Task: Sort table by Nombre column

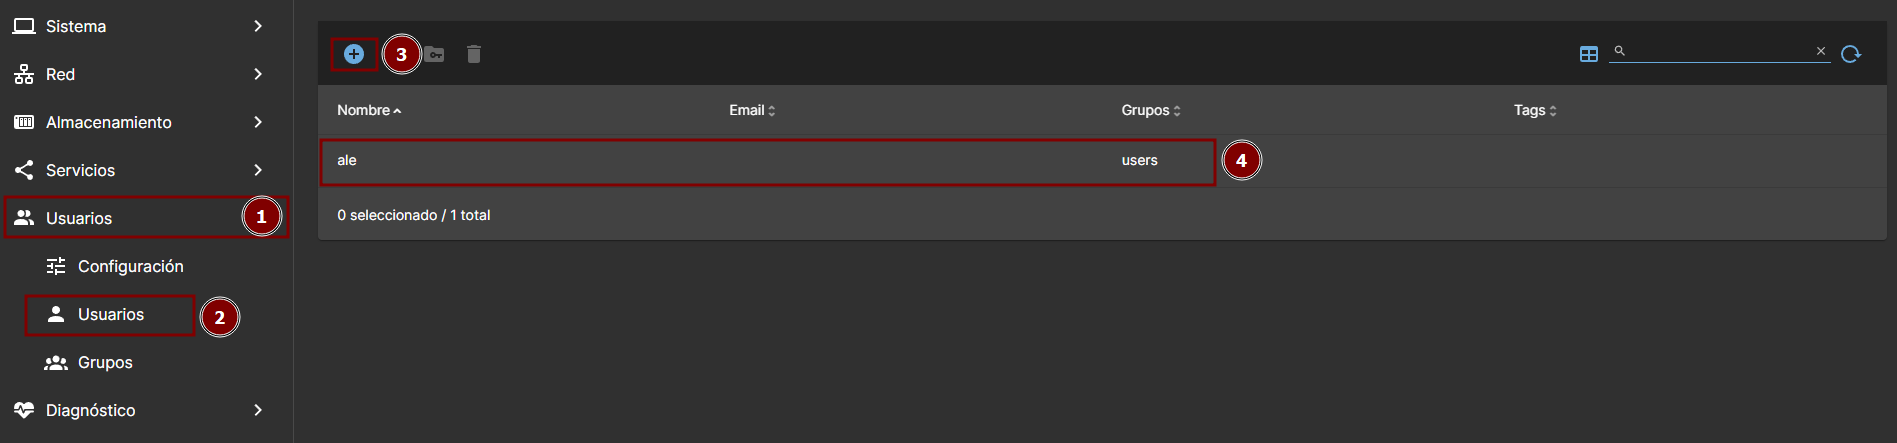Action: pos(364,110)
